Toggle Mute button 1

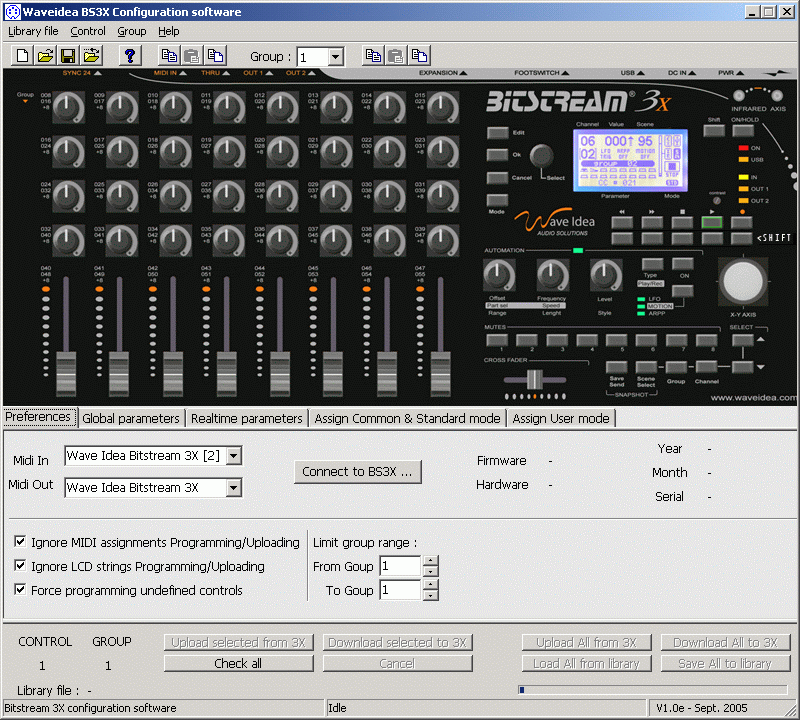(497, 340)
